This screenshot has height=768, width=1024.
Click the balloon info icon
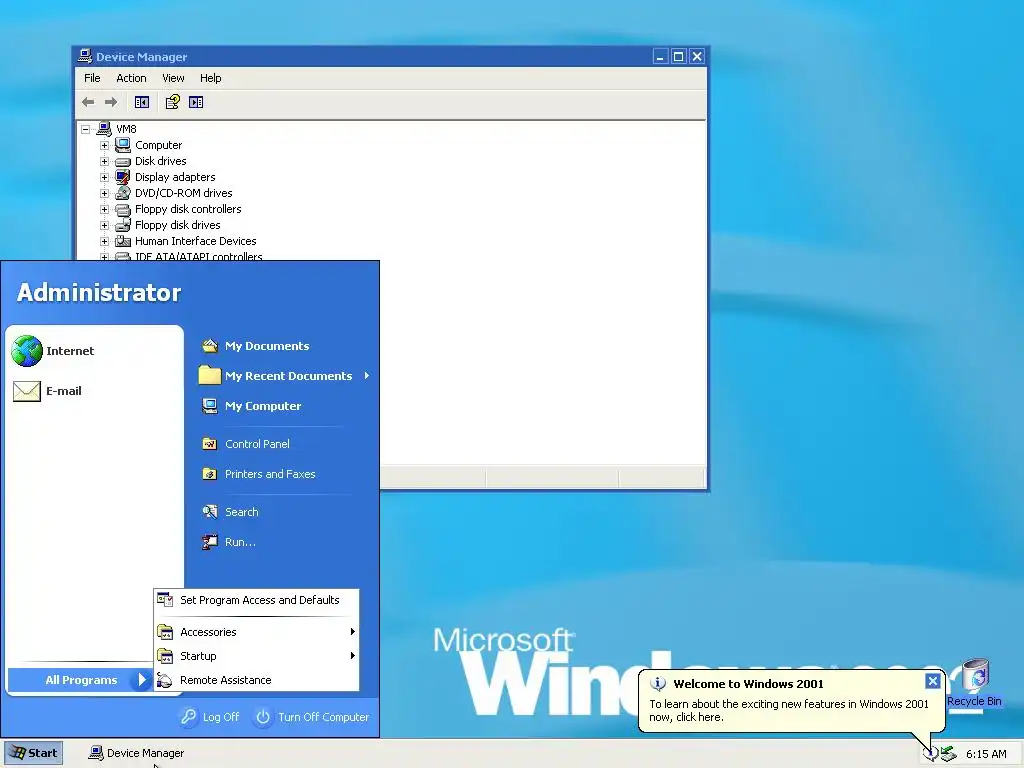pos(658,684)
